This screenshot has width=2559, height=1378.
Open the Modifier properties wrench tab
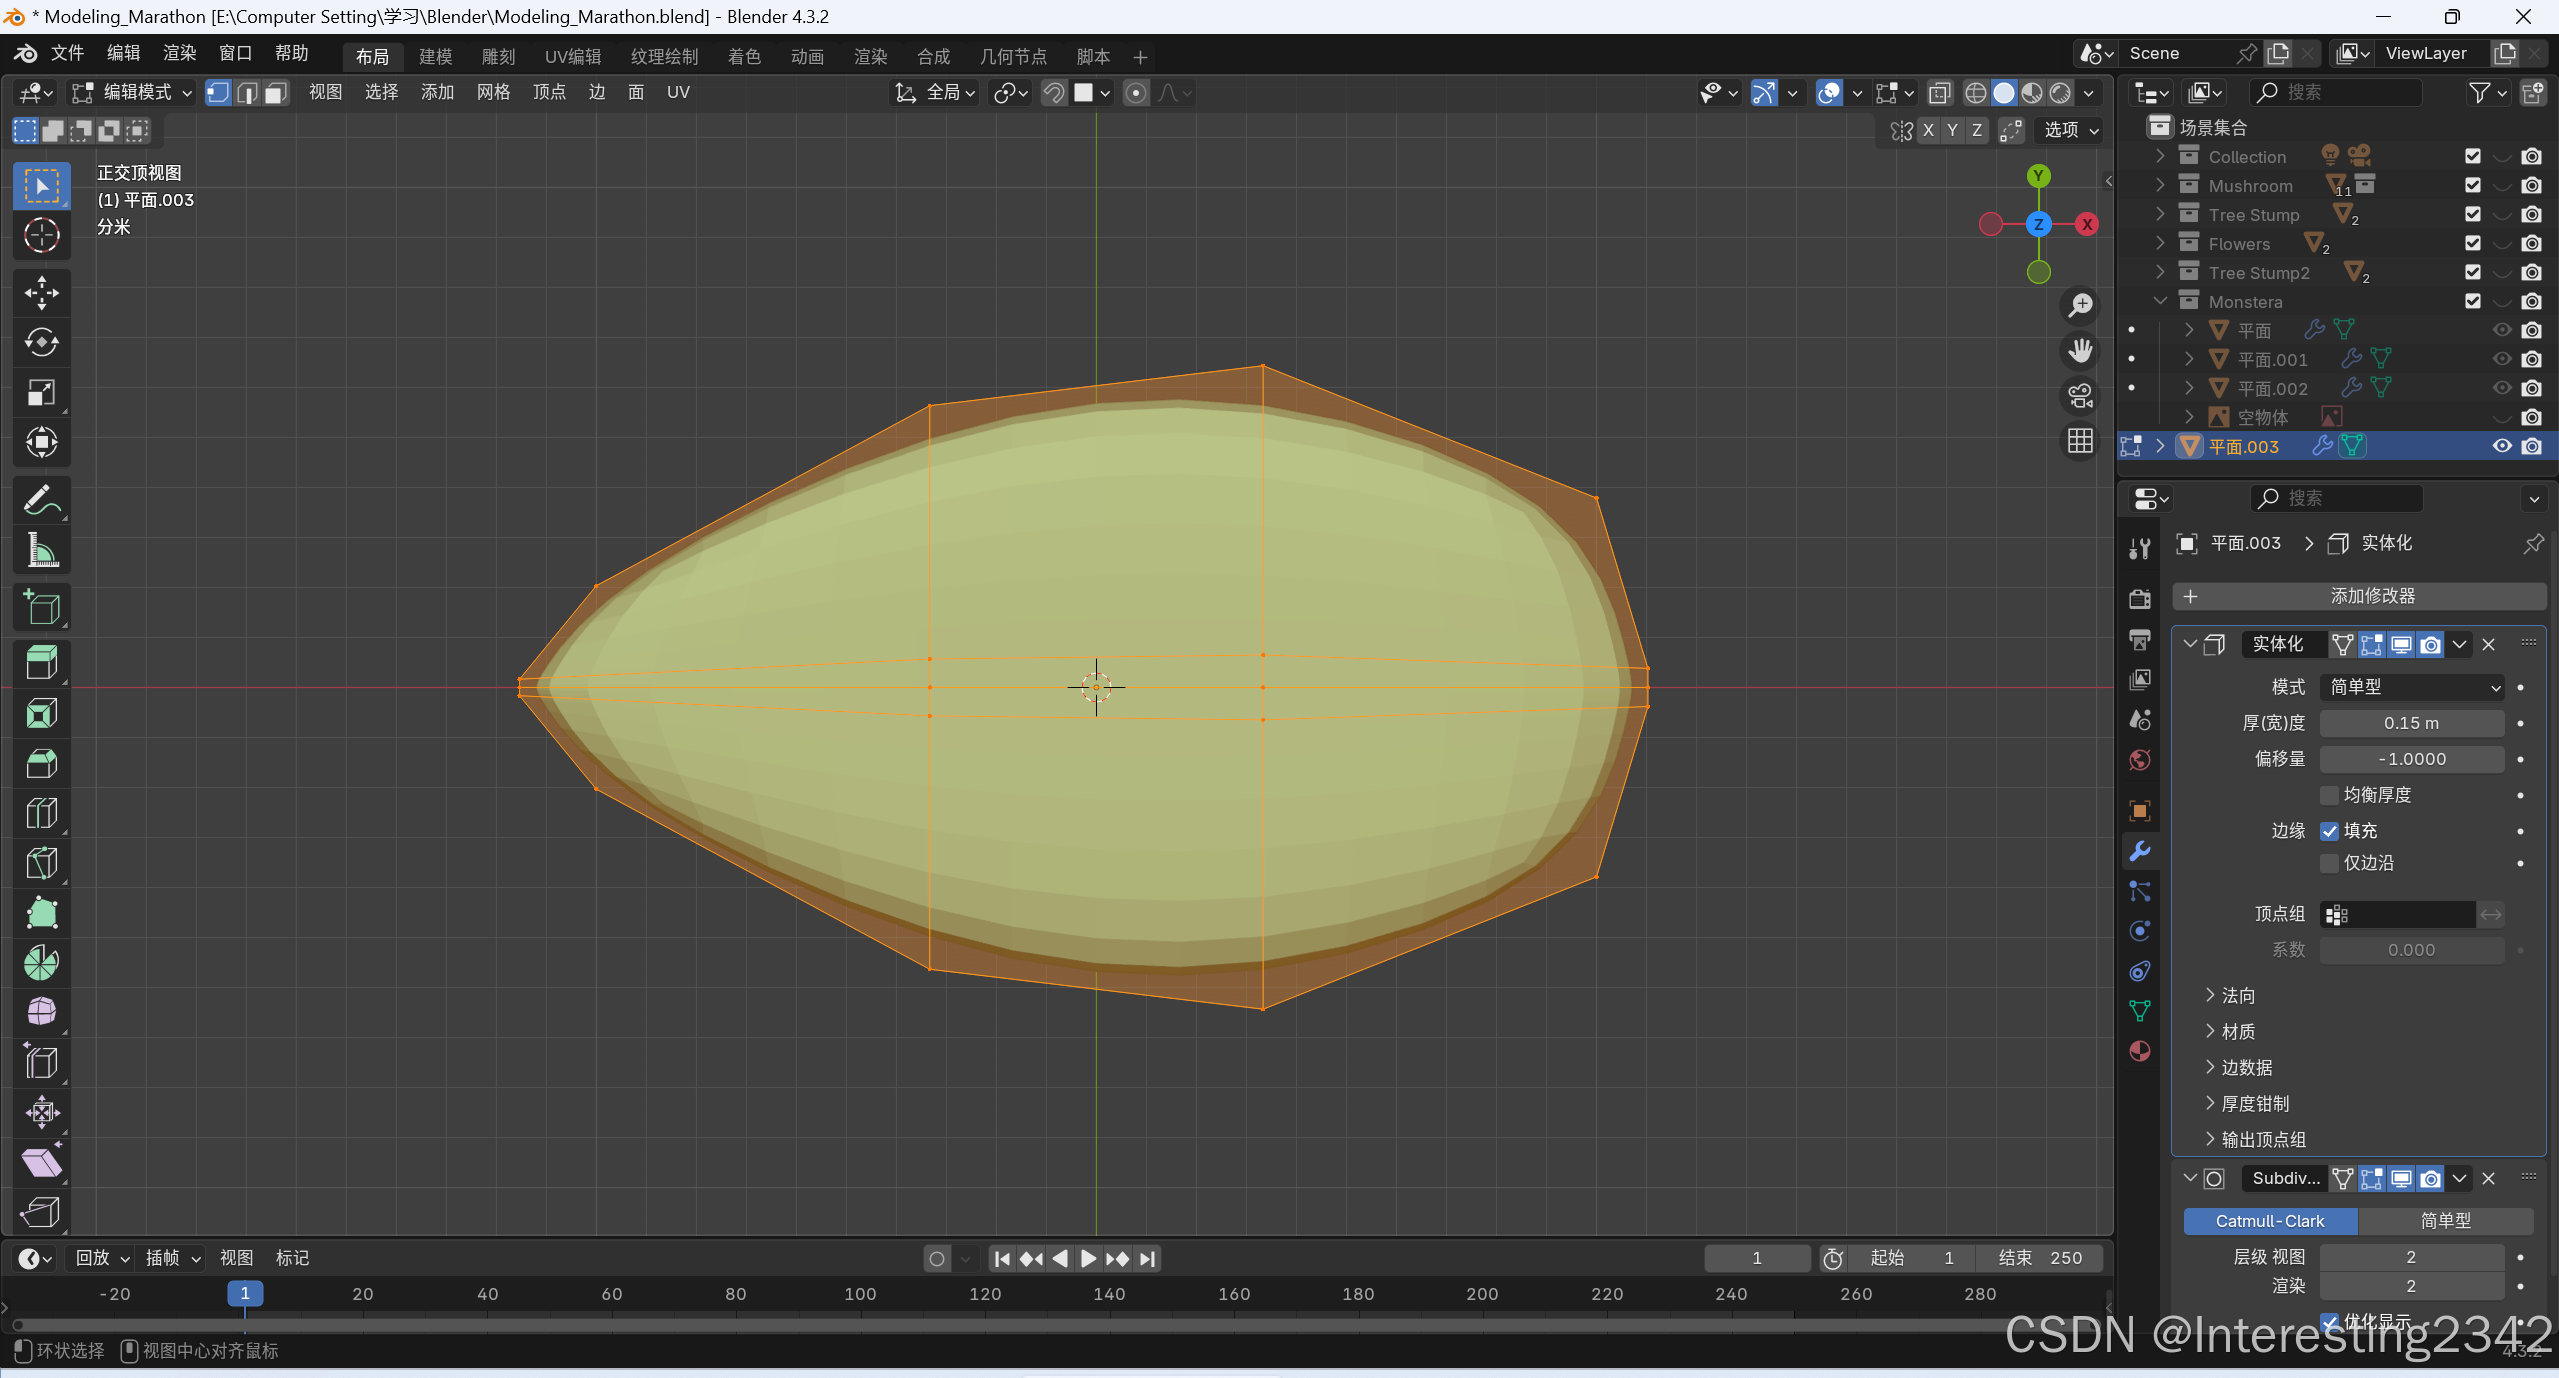coord(2140,851)
